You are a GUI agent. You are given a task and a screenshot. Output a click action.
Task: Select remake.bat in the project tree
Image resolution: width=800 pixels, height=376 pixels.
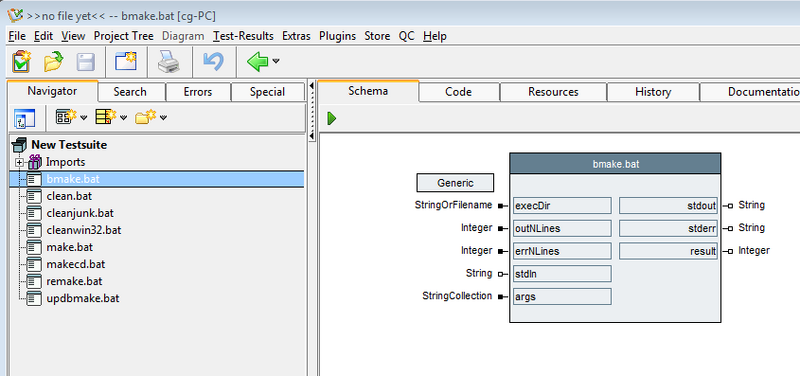(74, 281)
